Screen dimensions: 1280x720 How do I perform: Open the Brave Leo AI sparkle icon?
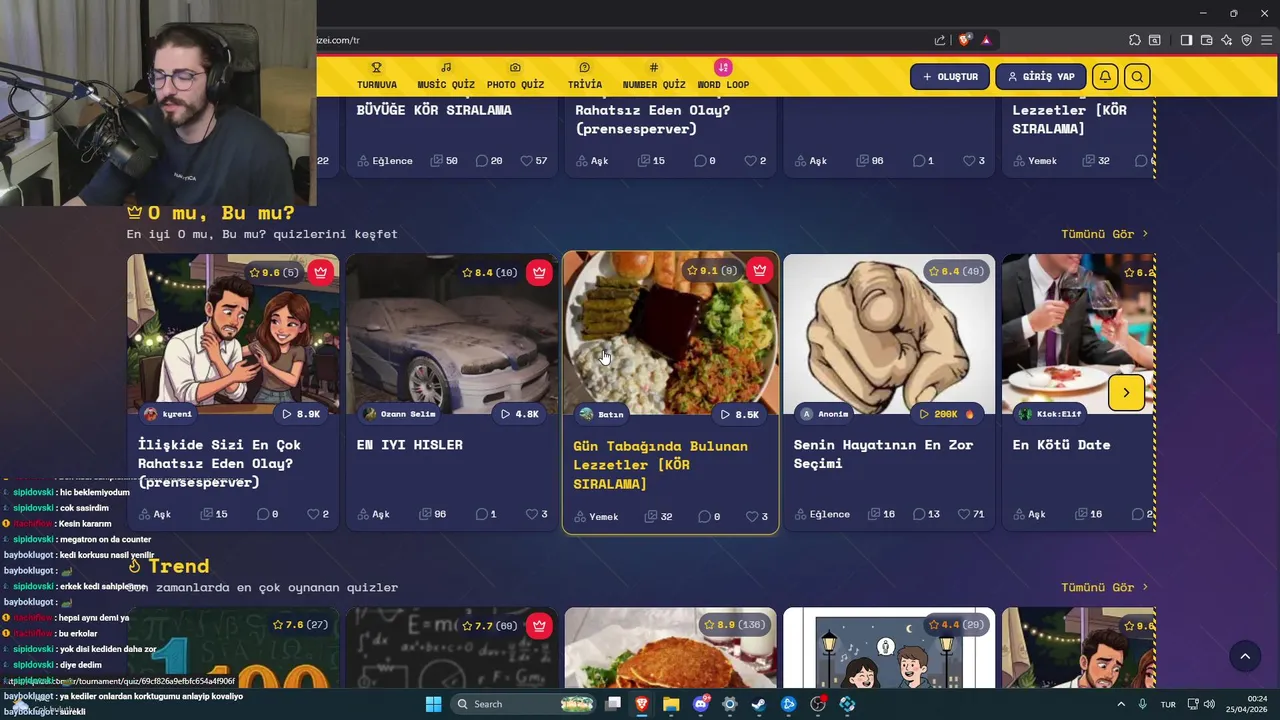coord(1226,40)
